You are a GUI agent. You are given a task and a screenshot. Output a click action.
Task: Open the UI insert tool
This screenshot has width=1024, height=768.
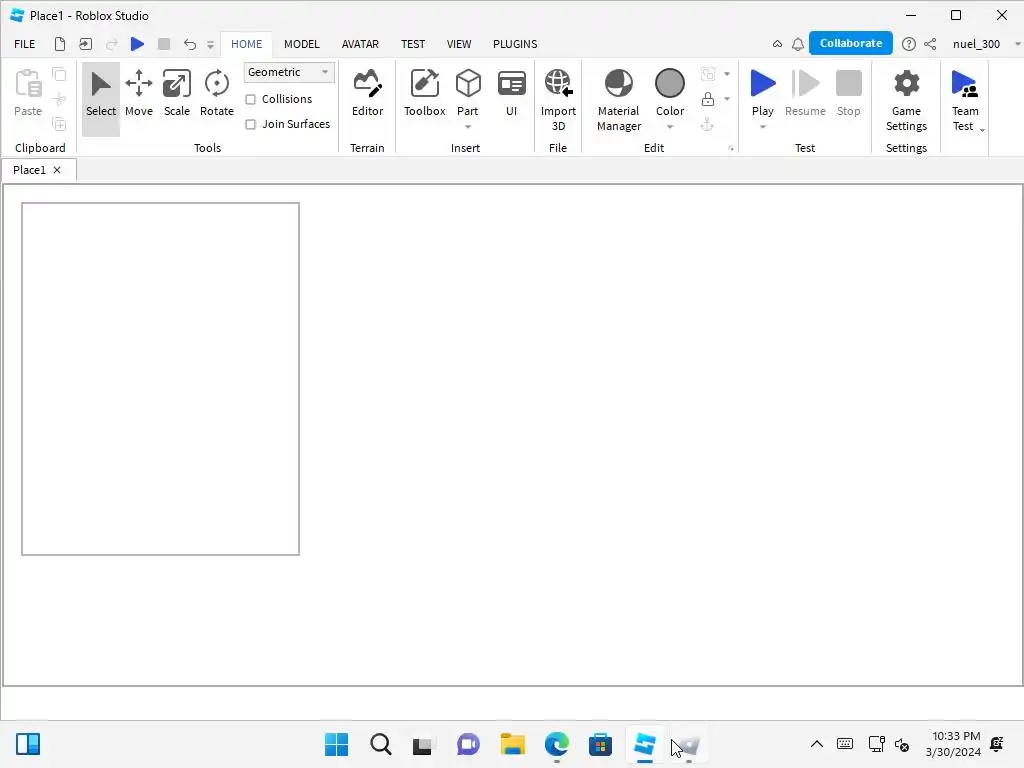(x=511, y=95)
